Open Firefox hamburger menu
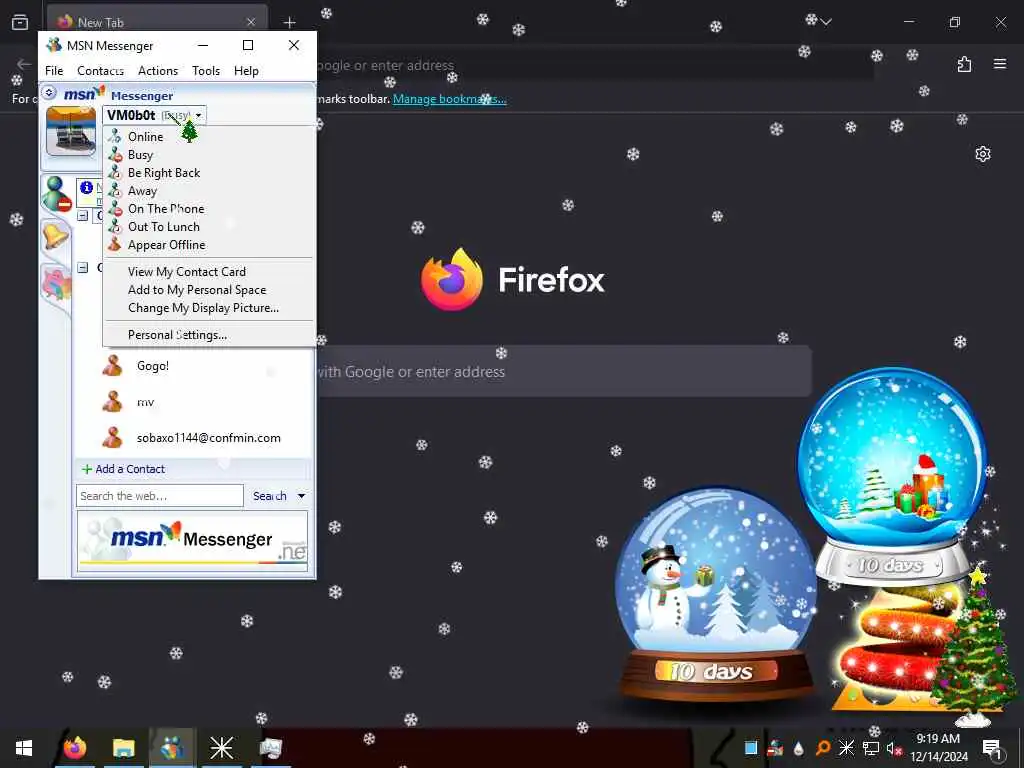 1000,64
